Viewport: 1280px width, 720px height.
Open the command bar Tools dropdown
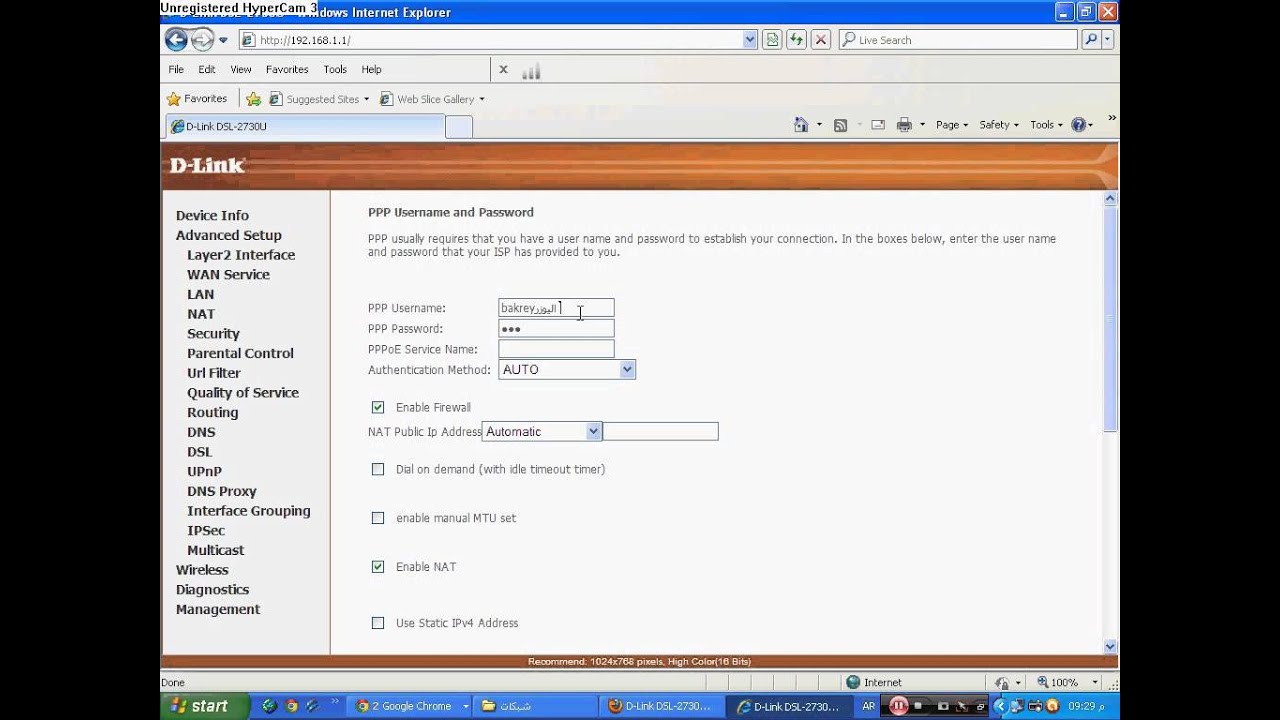(1047, 125)
